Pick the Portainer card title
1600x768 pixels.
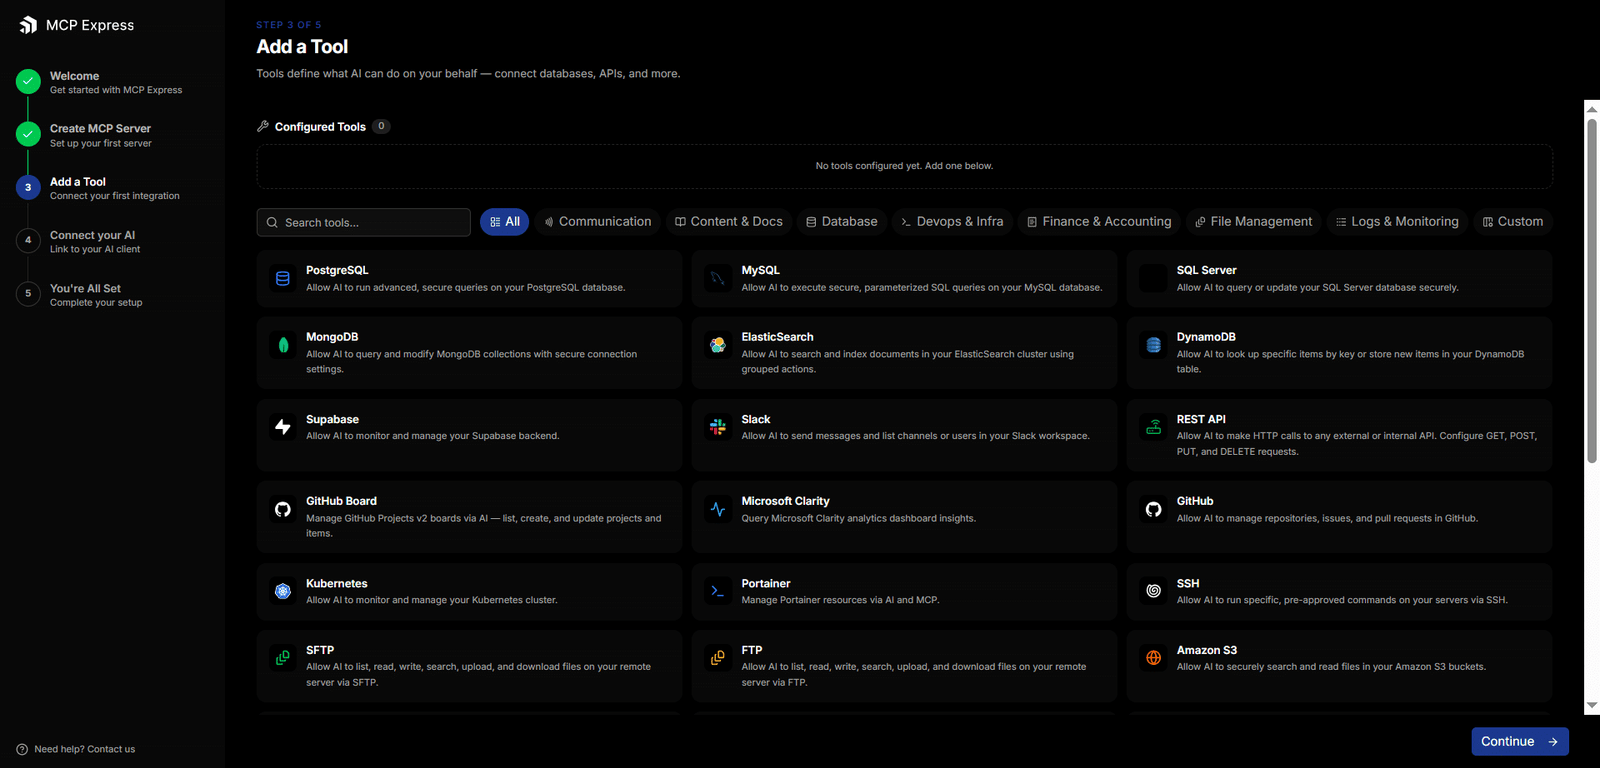click(x=766, y=583)
